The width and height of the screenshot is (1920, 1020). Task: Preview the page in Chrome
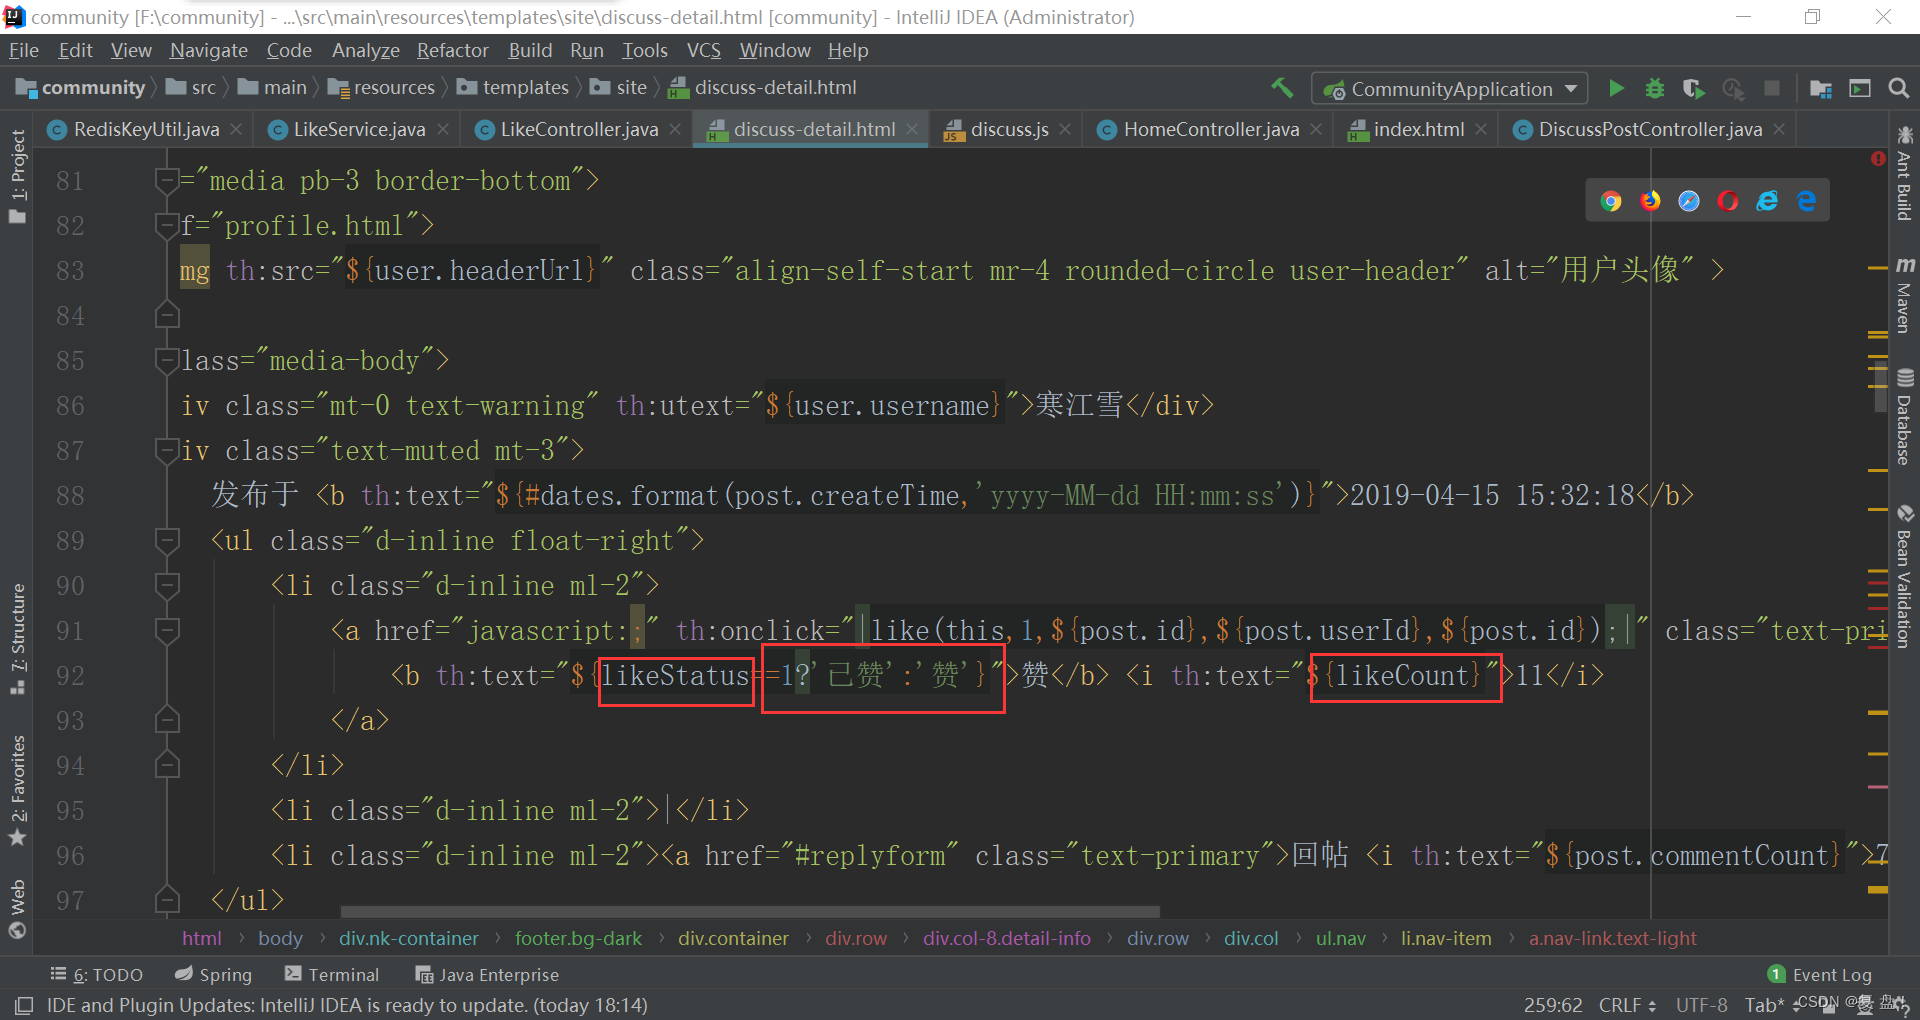click(1611, 201)
